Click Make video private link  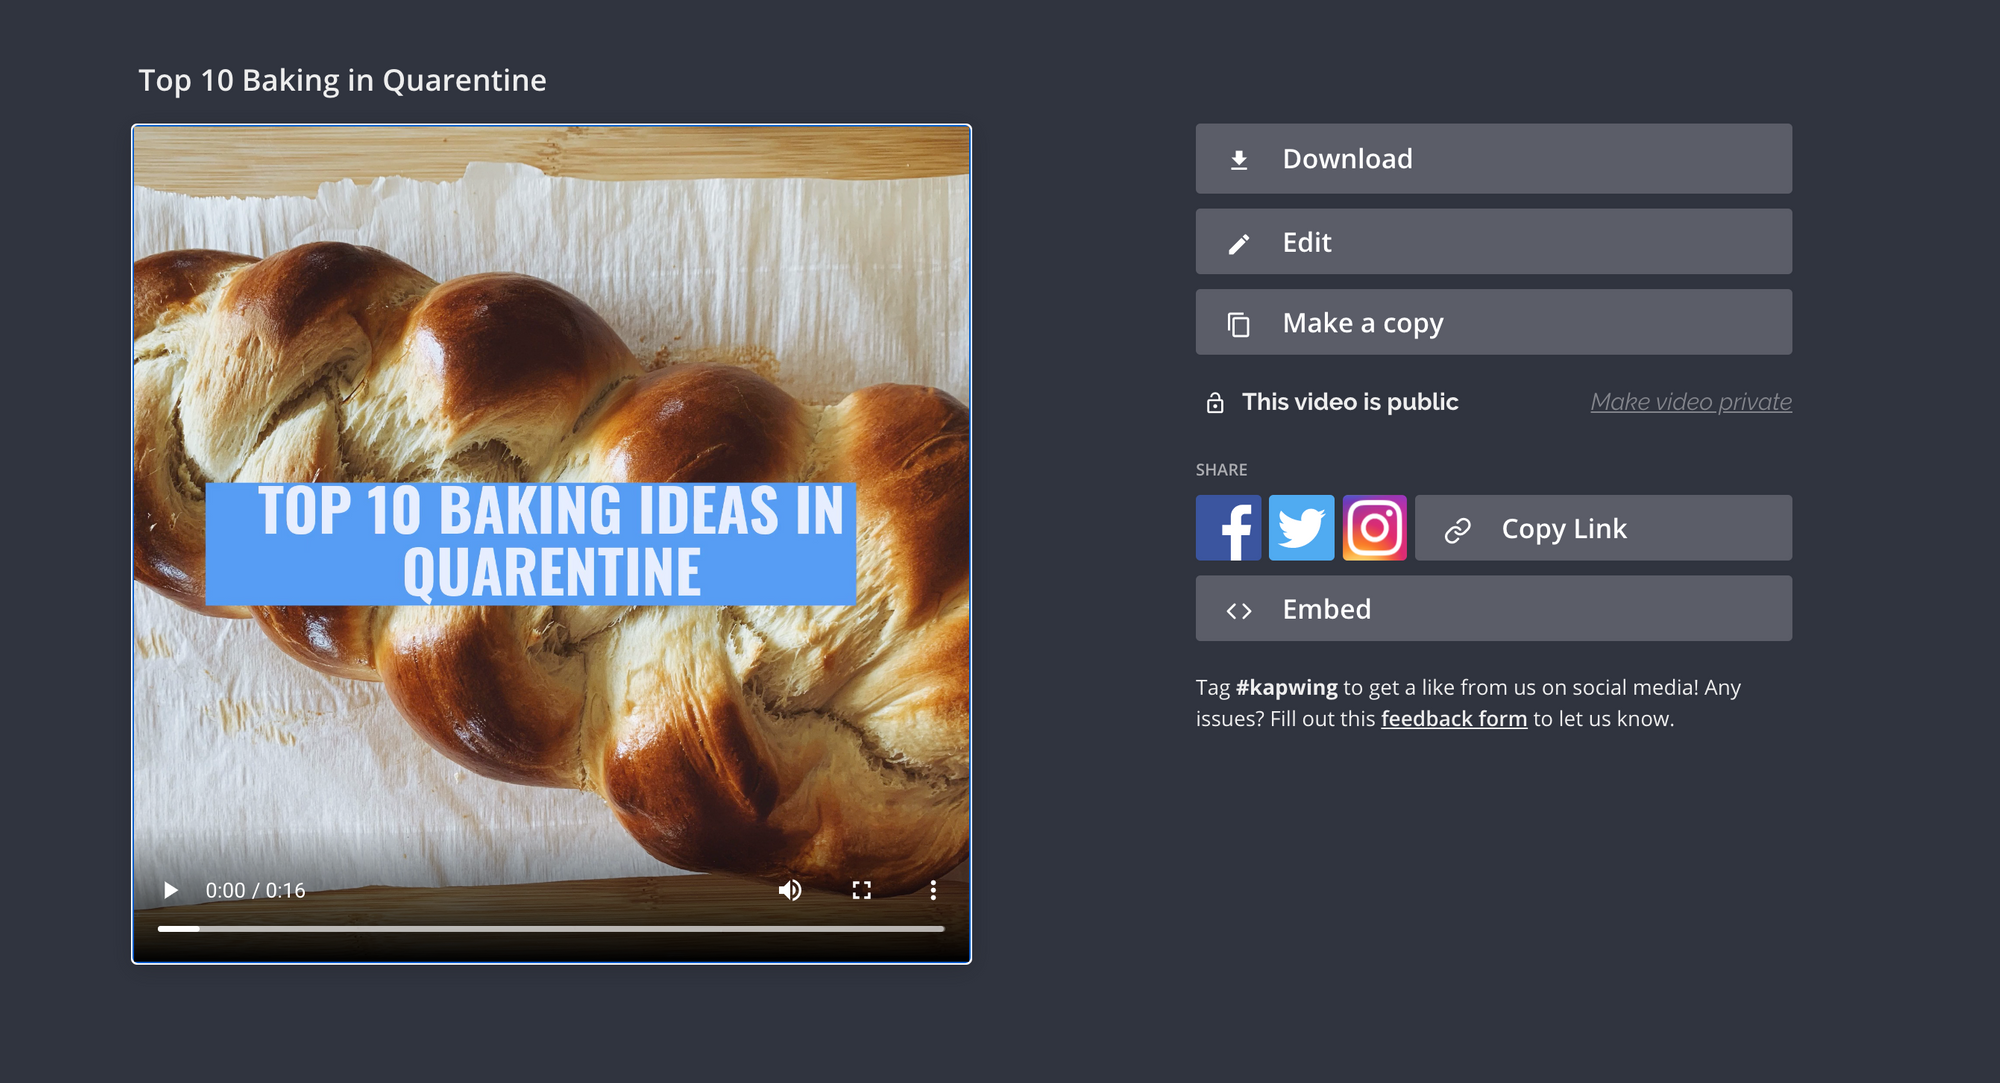(x=1691, y=402)
